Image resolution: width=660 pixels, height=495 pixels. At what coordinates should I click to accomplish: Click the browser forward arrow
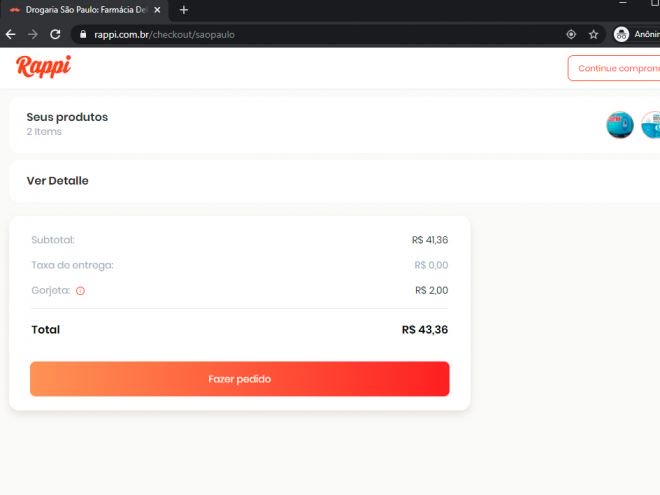coord(32,35)
